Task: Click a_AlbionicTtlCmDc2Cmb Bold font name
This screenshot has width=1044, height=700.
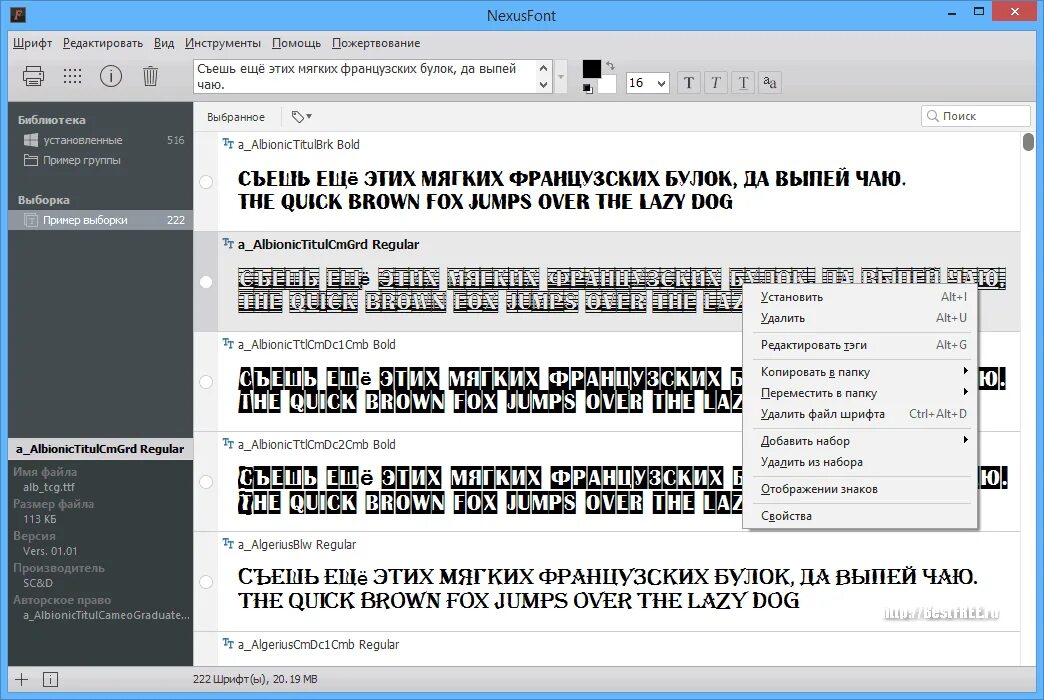Action: click(x=316, y=444)
